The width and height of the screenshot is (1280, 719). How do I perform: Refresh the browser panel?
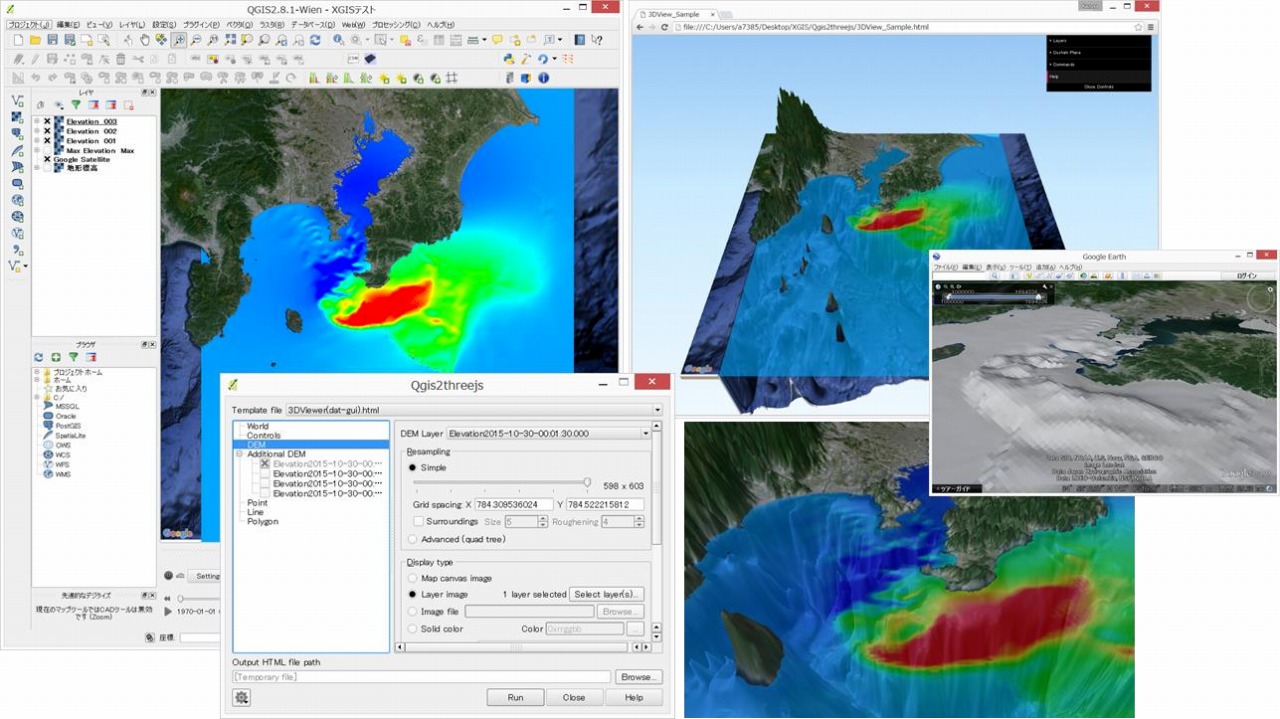pyautogui.click(x=39, y=357)
